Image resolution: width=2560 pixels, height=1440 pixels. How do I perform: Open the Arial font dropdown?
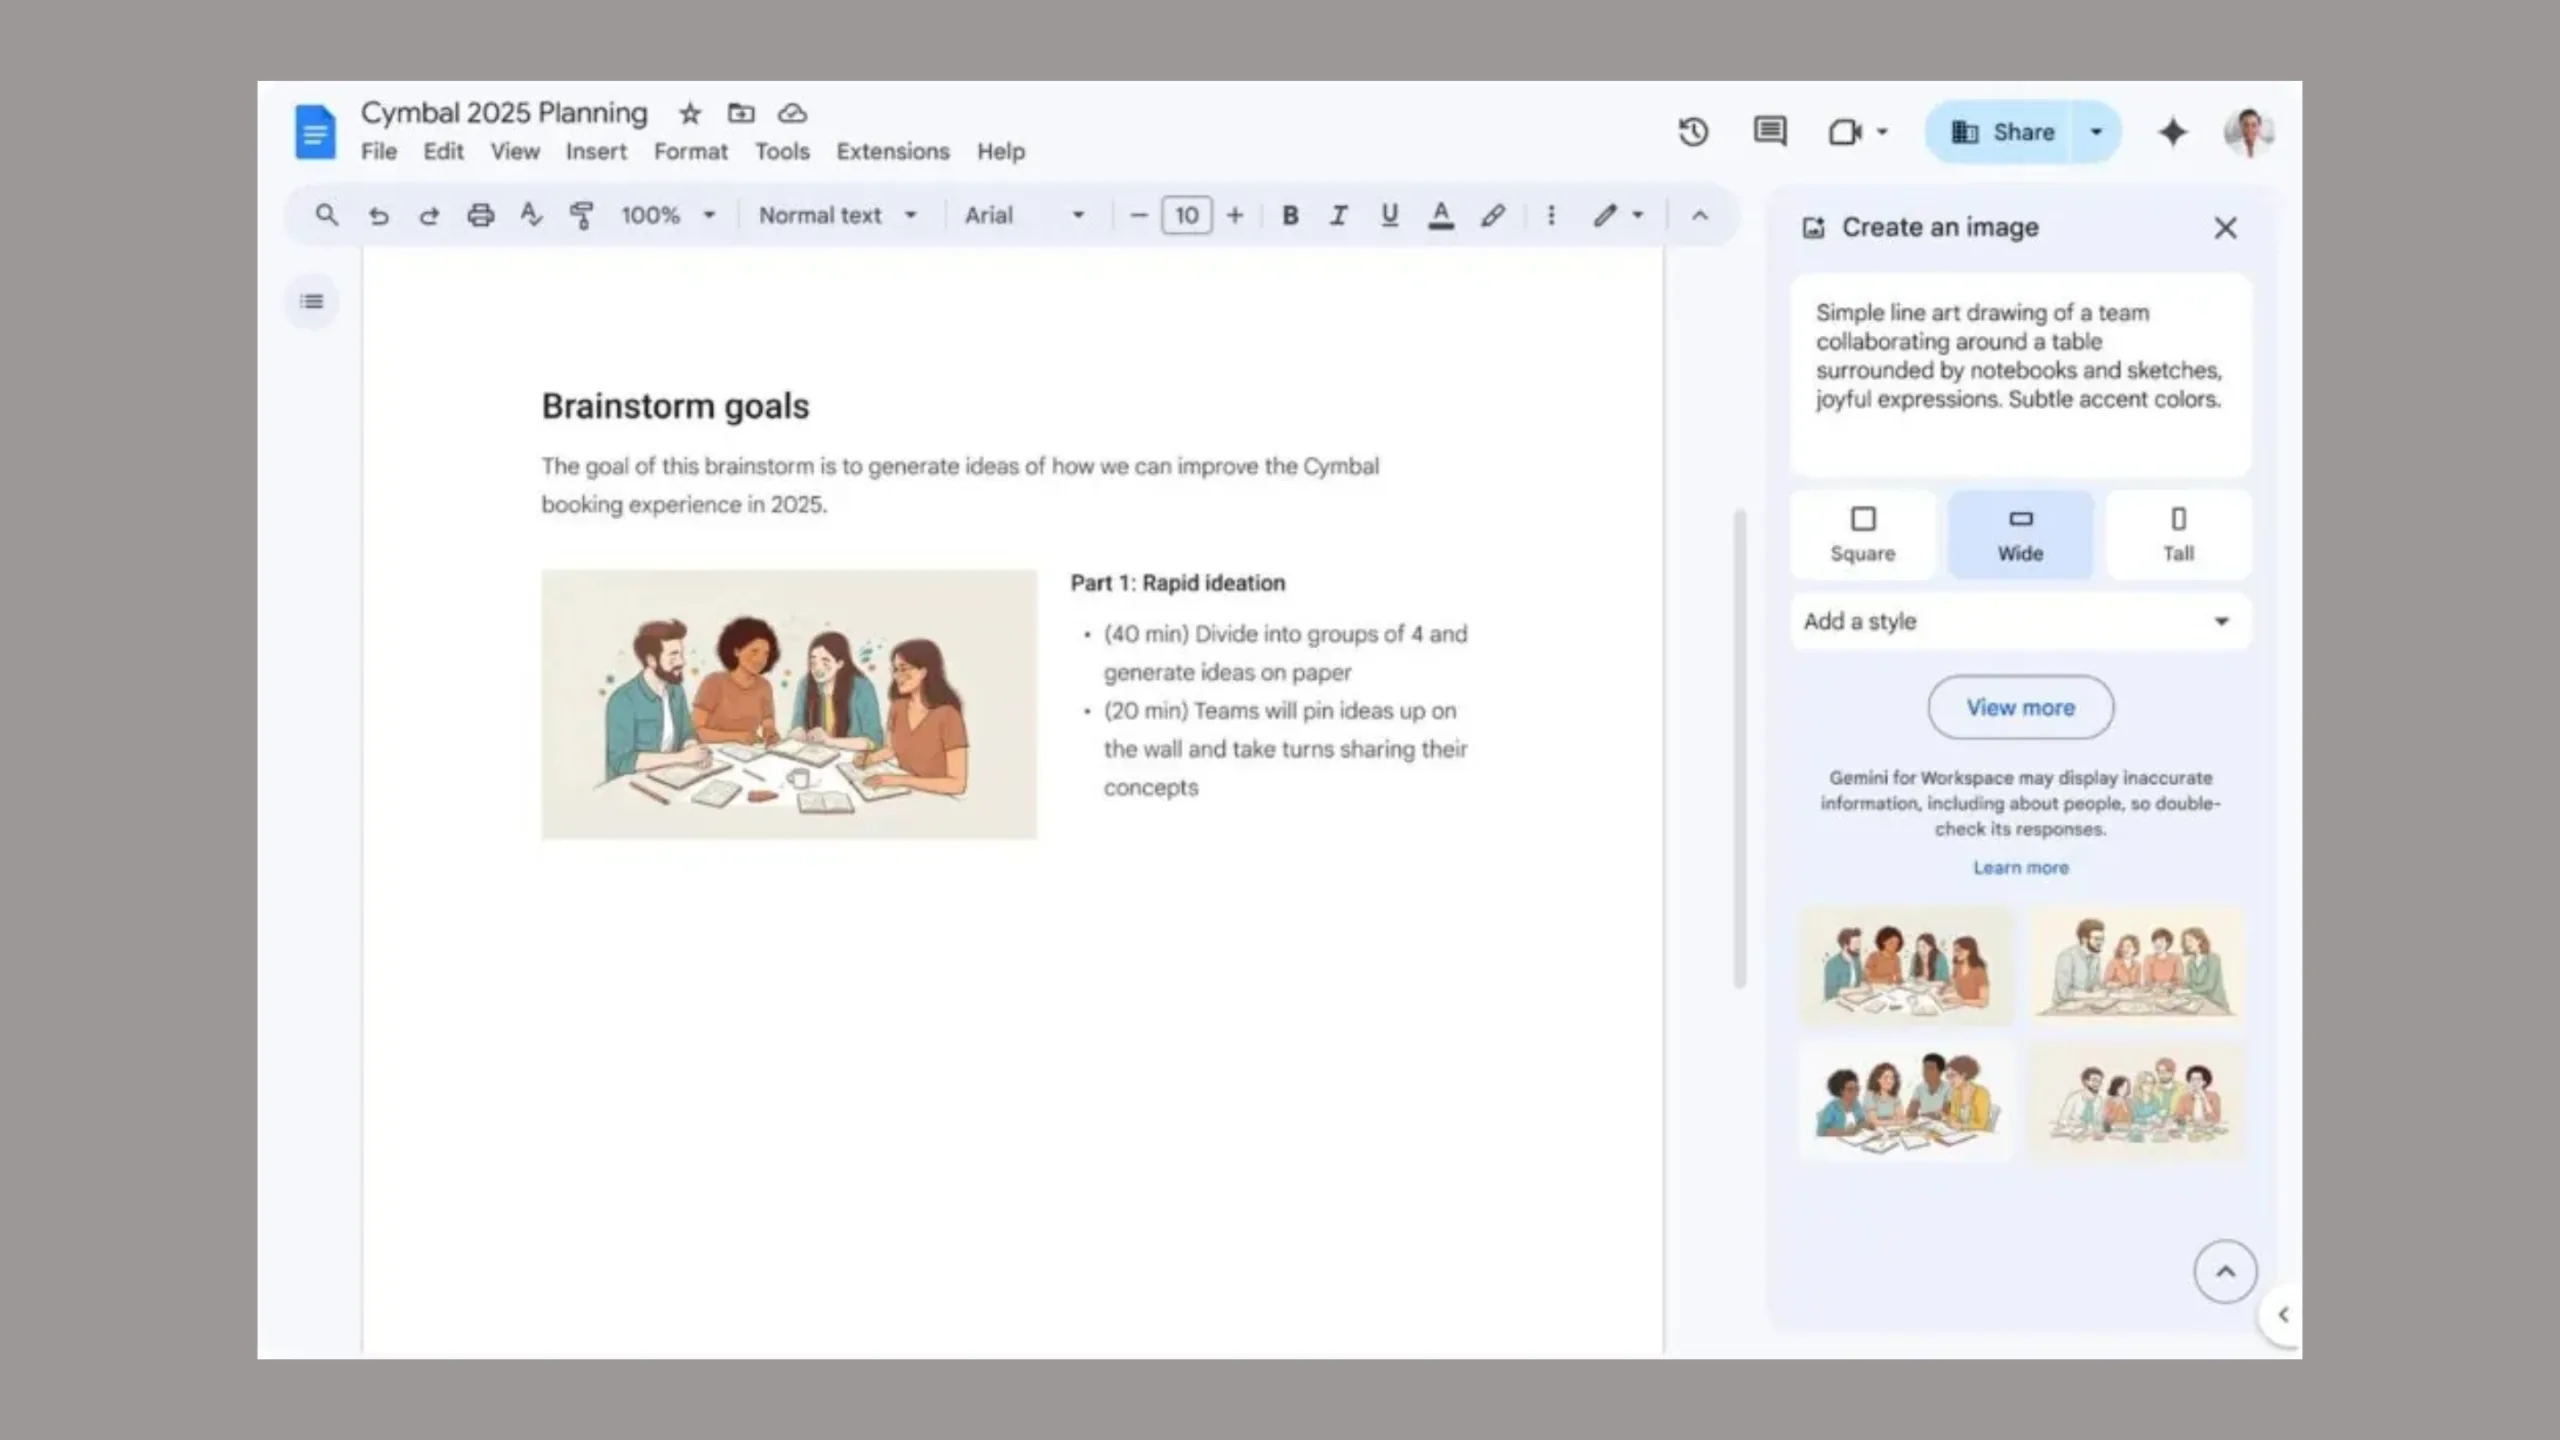point(1025,215)
